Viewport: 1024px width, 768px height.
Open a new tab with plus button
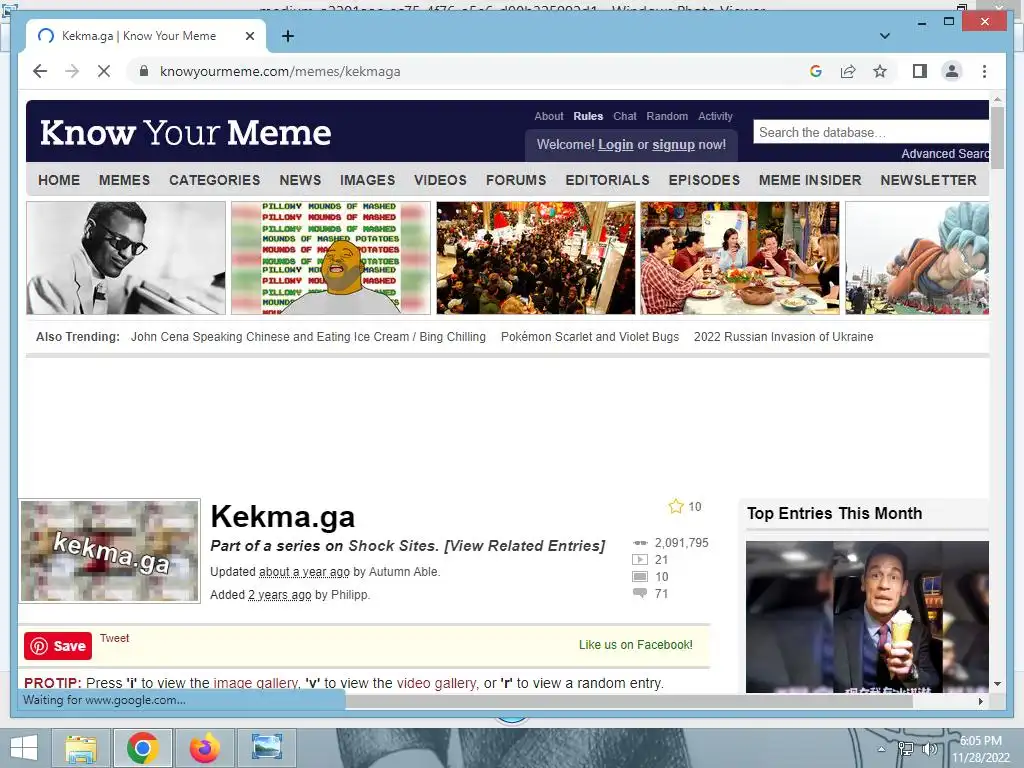click(287, 36)
